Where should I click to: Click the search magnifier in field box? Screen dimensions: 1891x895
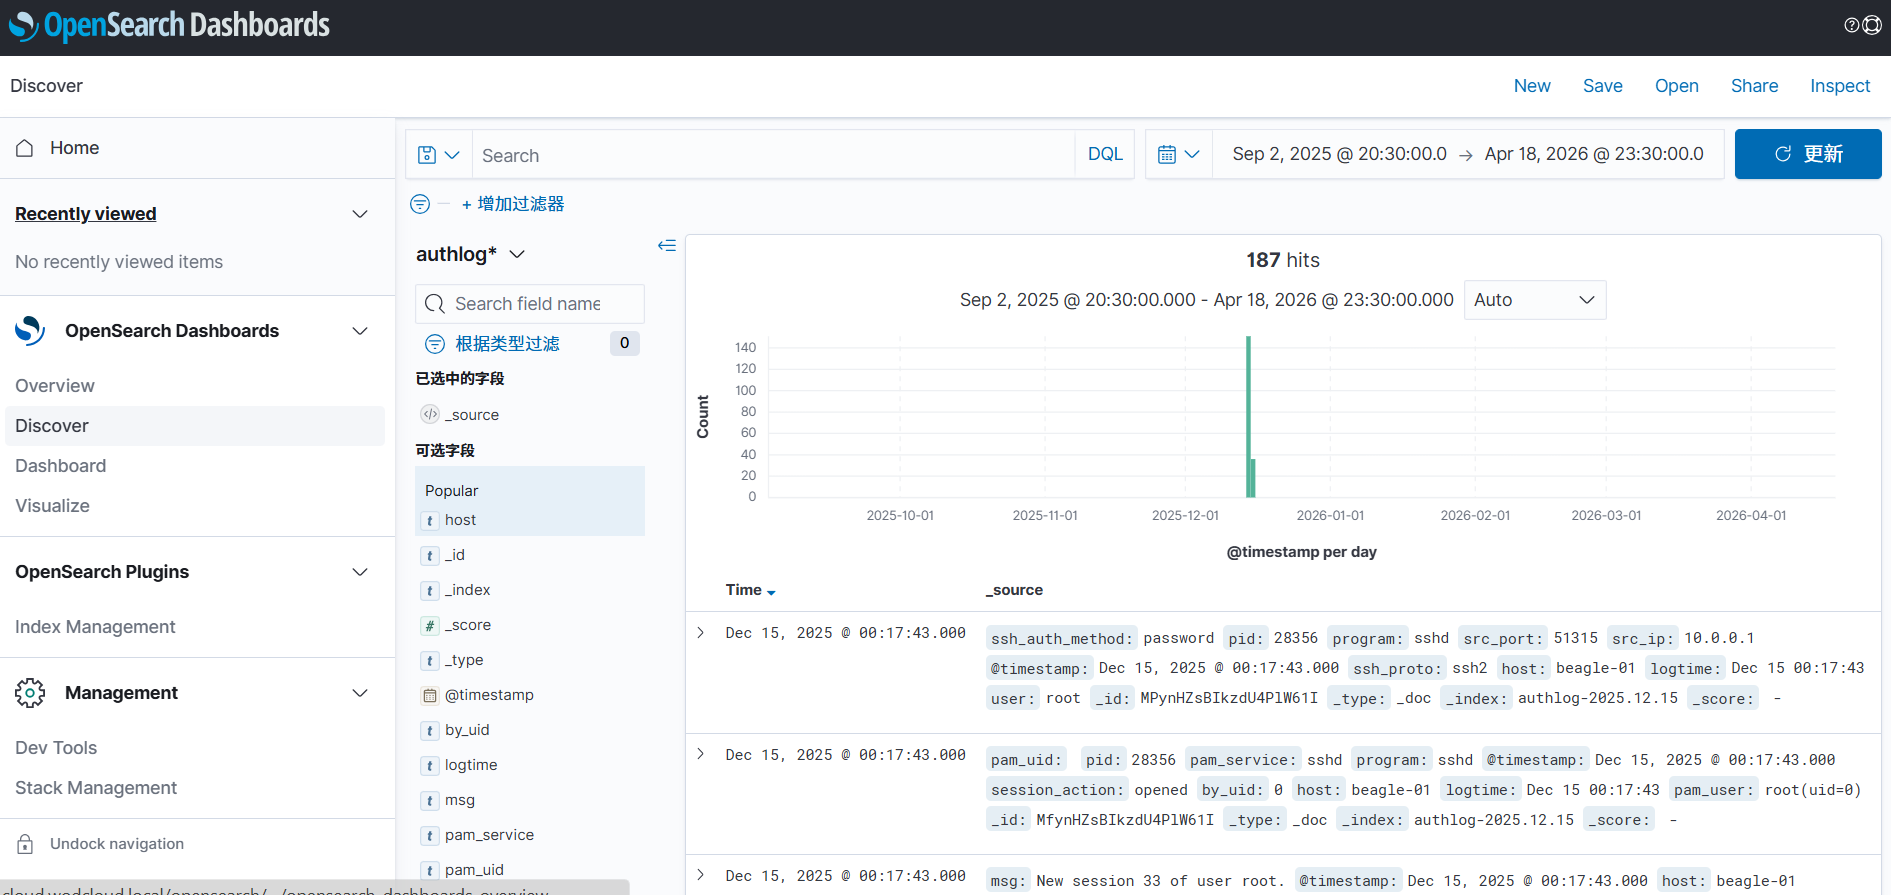(x=435, y=304)
